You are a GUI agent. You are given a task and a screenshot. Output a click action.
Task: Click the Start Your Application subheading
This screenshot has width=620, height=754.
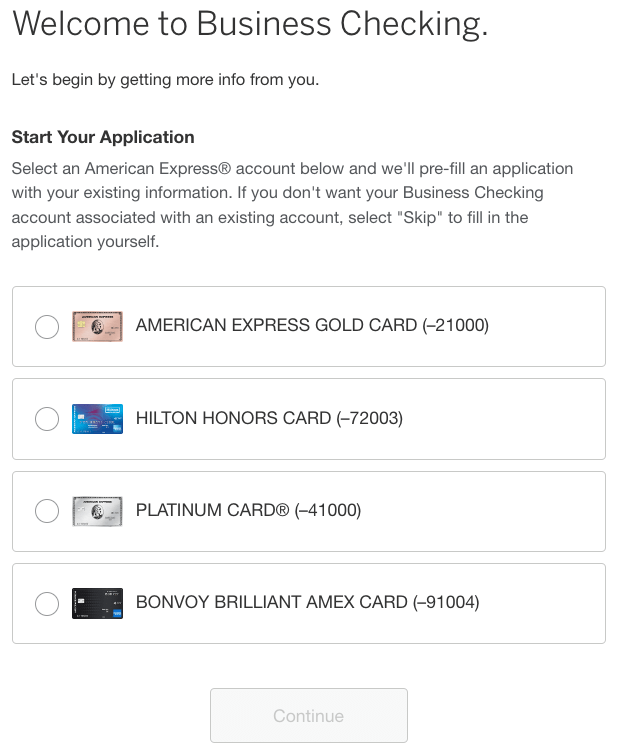(x=103, y=137)
